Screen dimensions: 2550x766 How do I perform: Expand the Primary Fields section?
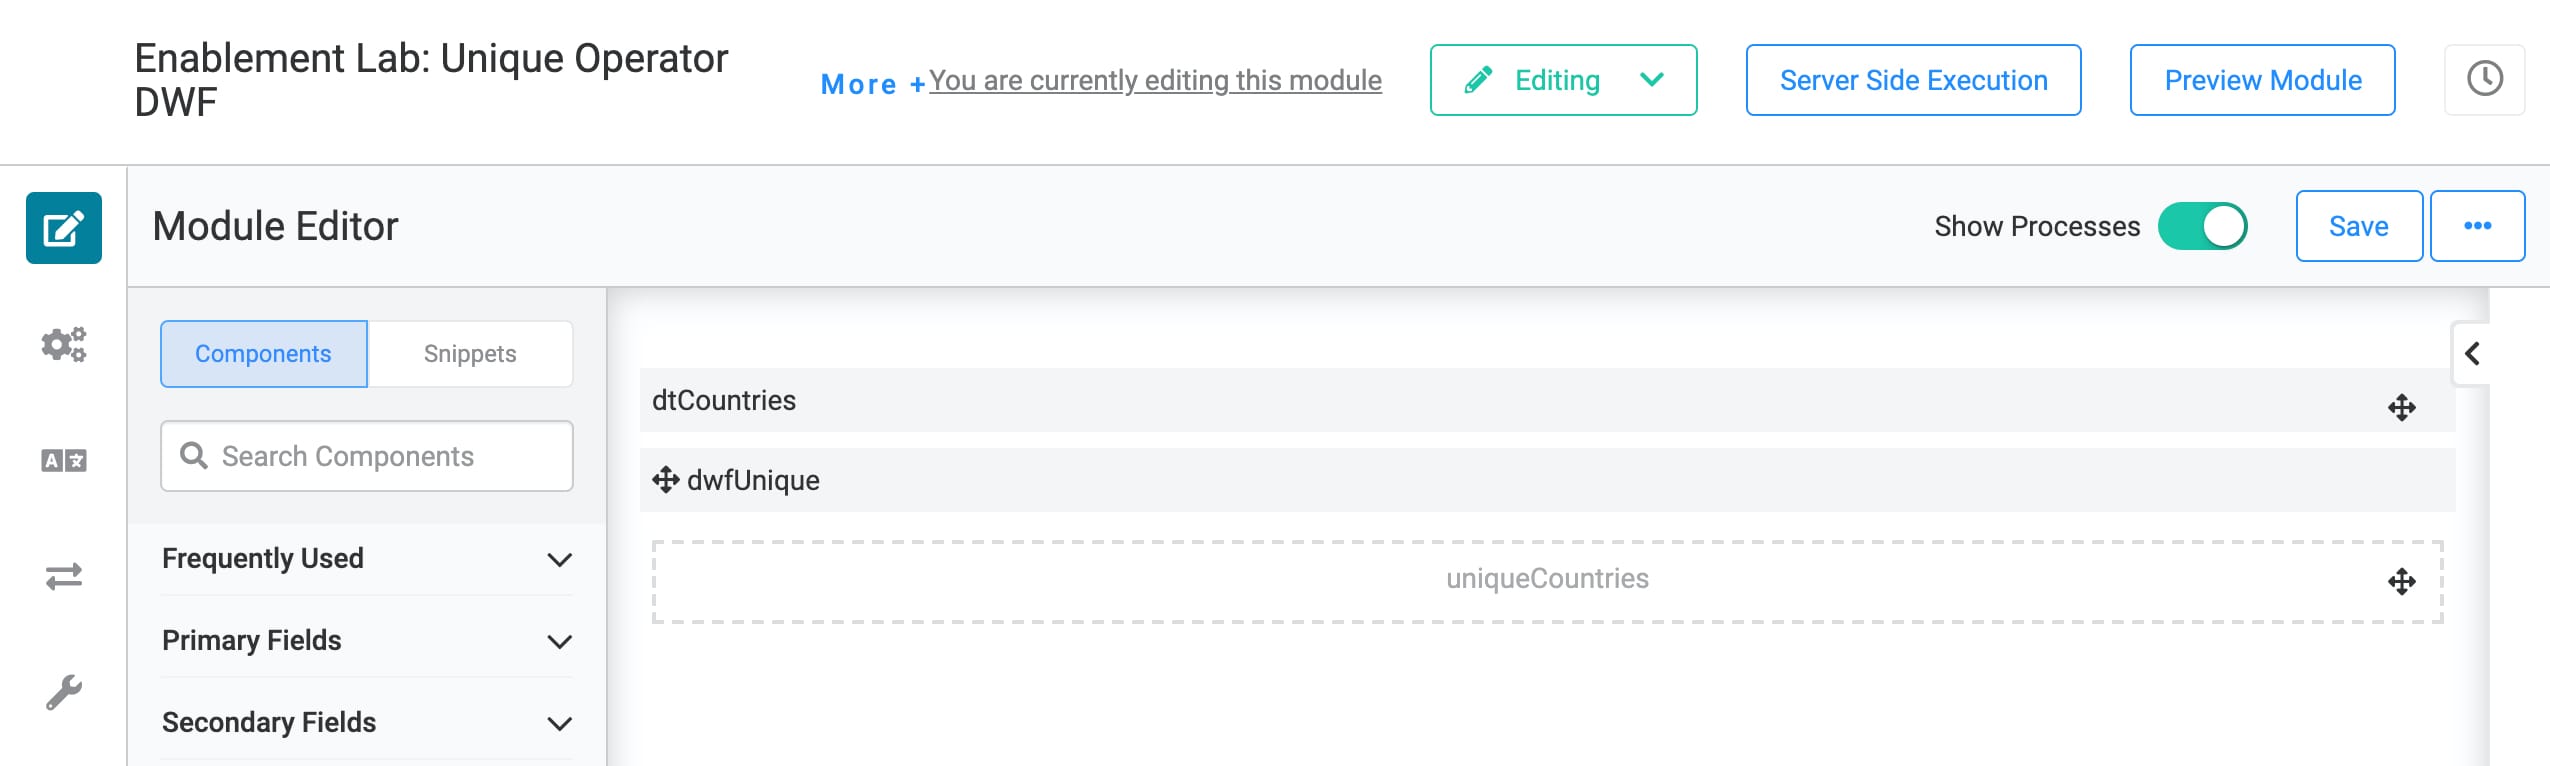pyautogui.click(x=367, y=640)
